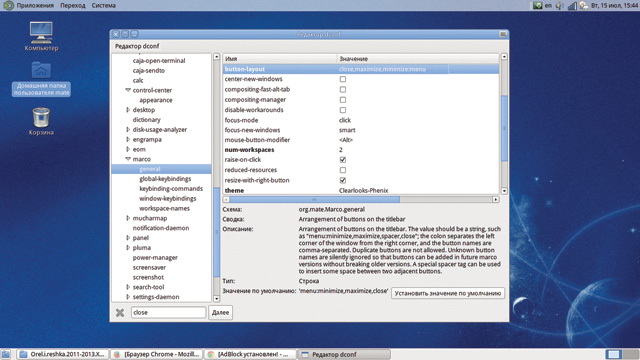Uncheck the raise-on-click checkbox

tap(343, 160)
